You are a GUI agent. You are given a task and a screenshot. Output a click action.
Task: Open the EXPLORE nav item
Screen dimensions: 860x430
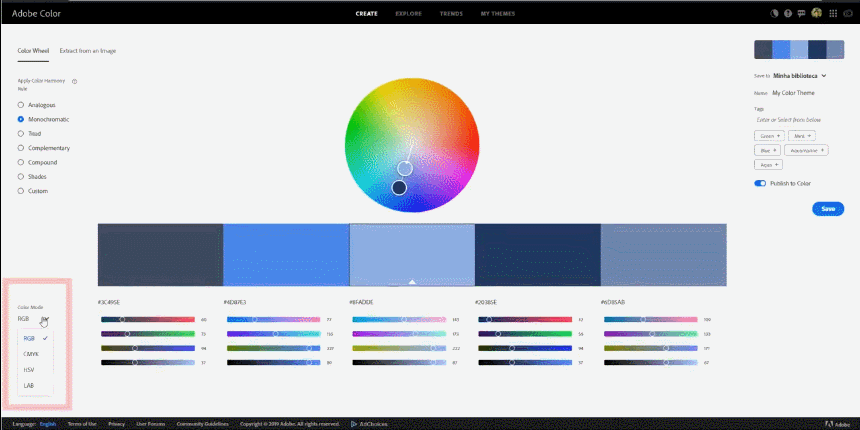409,14
